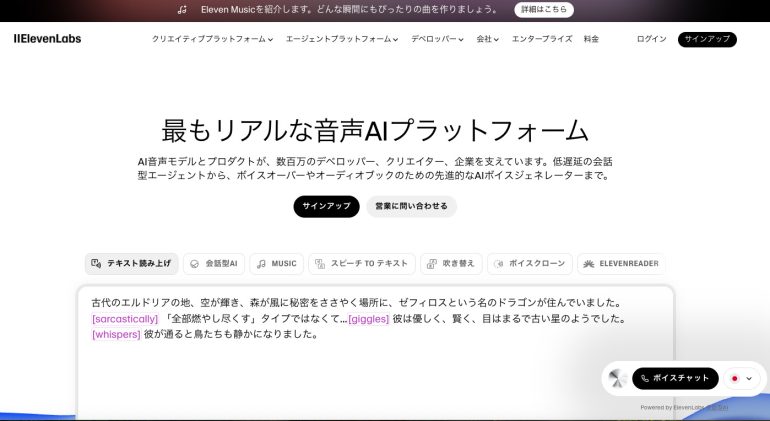Expand 会社 menu
Screen dimensions: 770x421
pyautogui.click(x=487, y=39)
